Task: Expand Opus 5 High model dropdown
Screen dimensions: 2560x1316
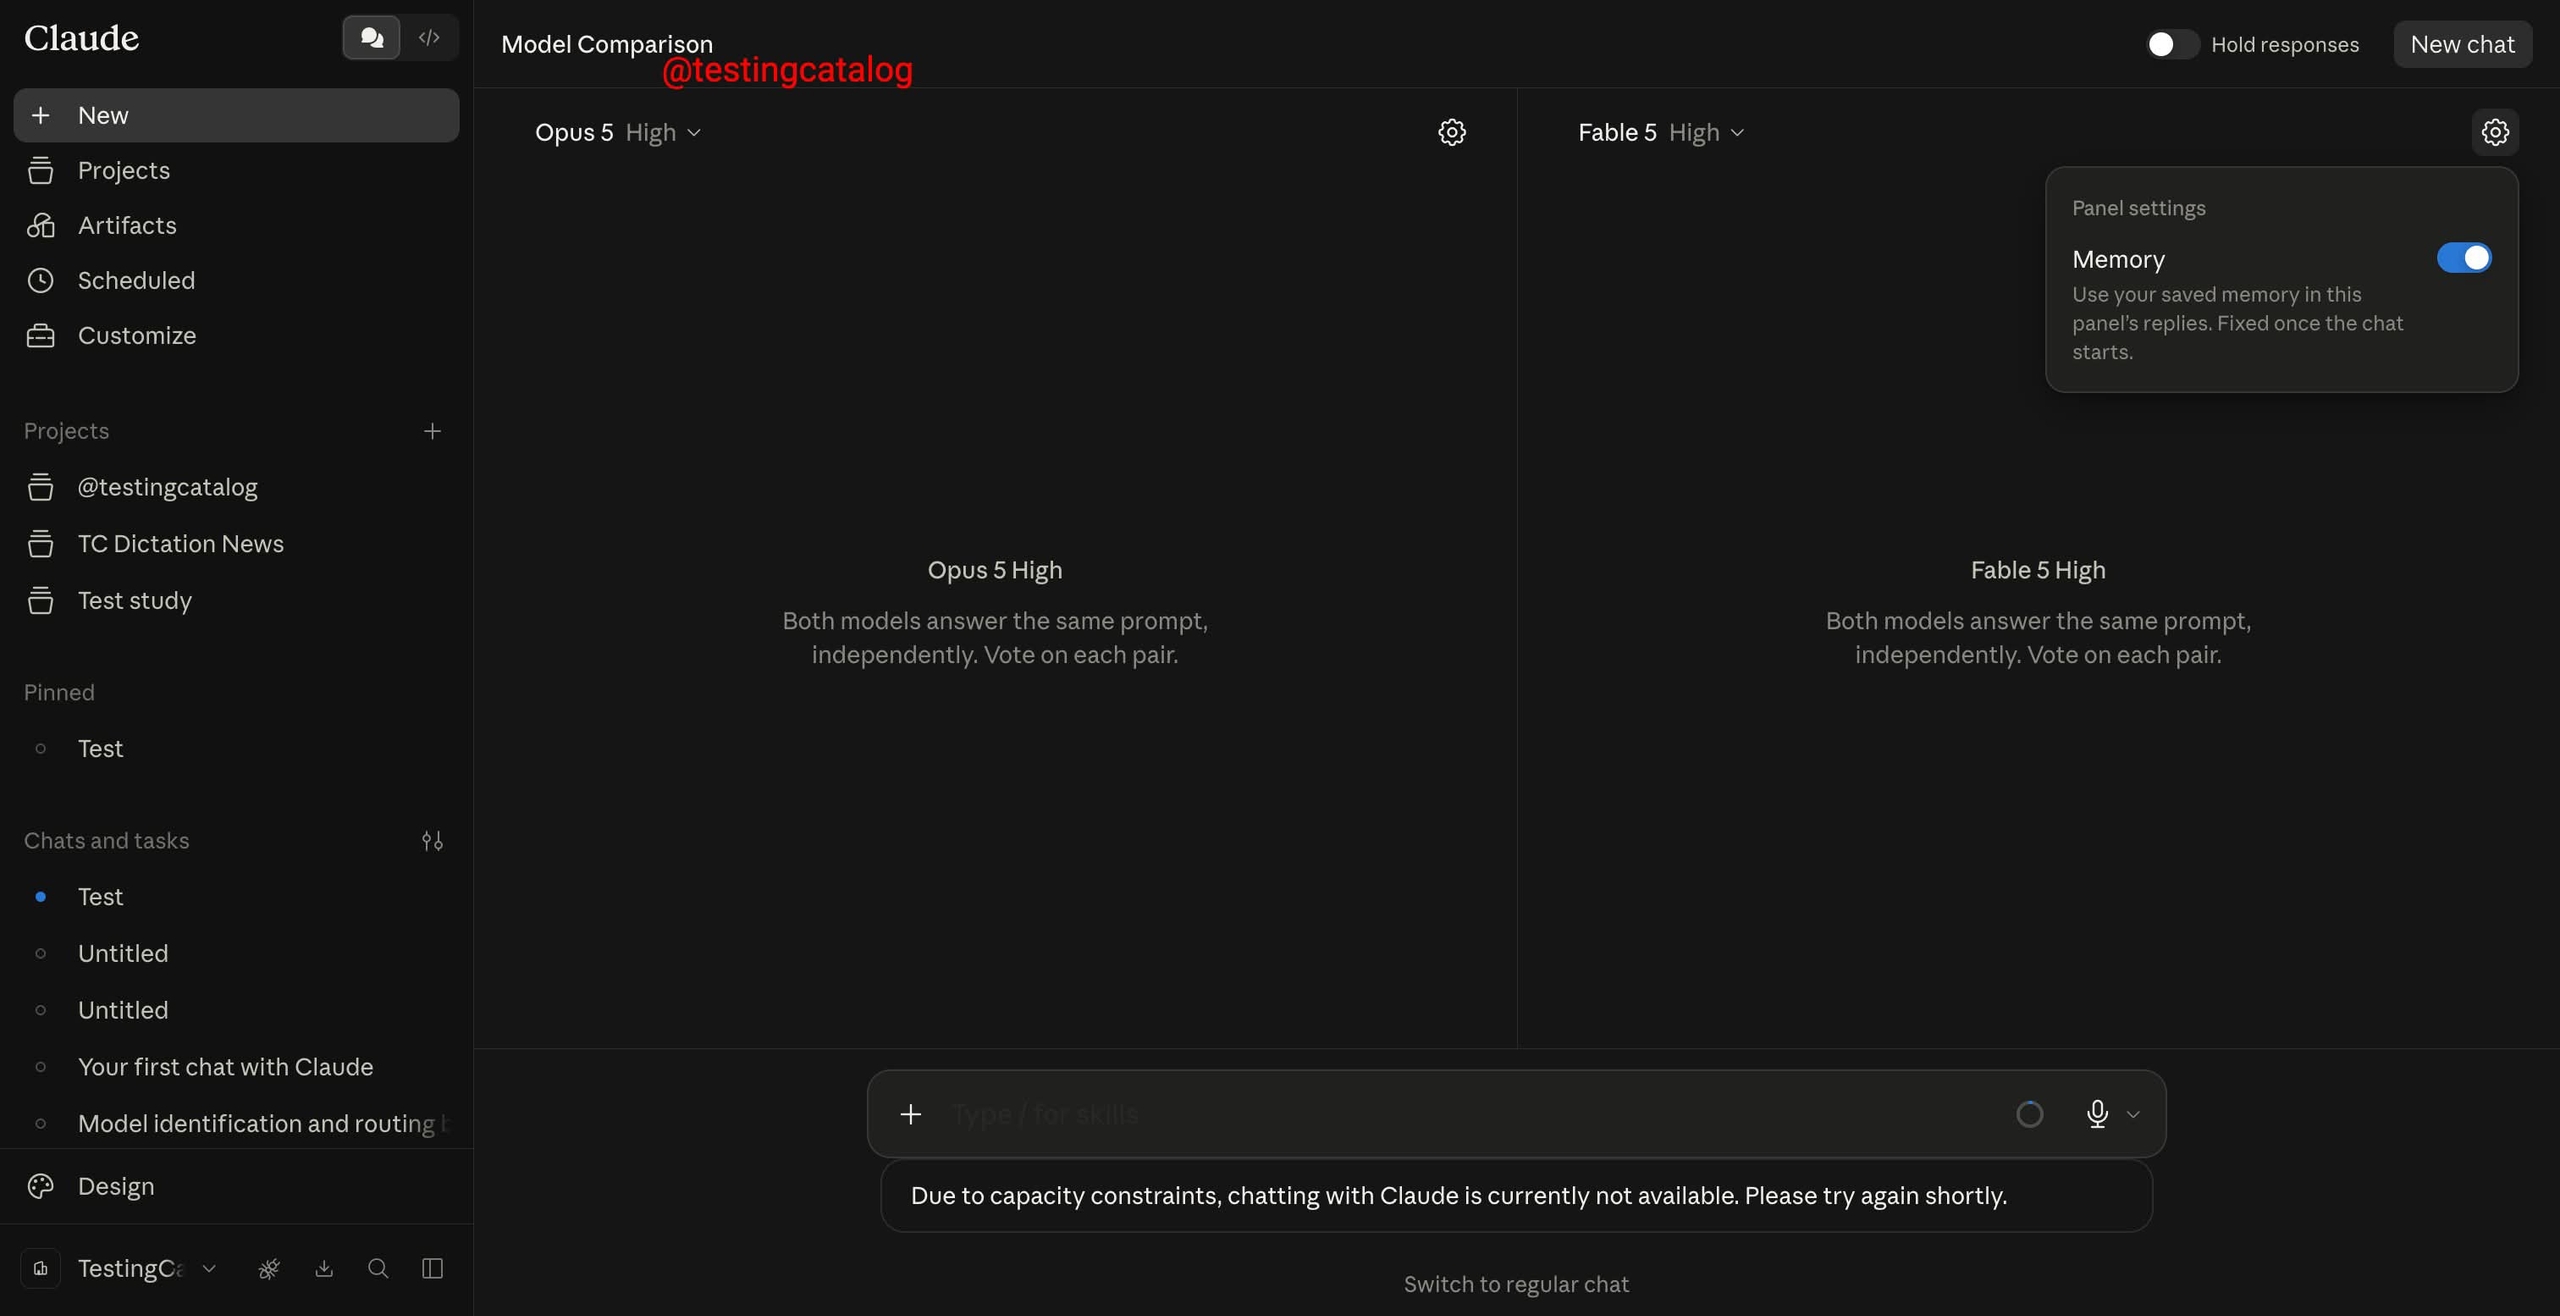Action: 618,132
